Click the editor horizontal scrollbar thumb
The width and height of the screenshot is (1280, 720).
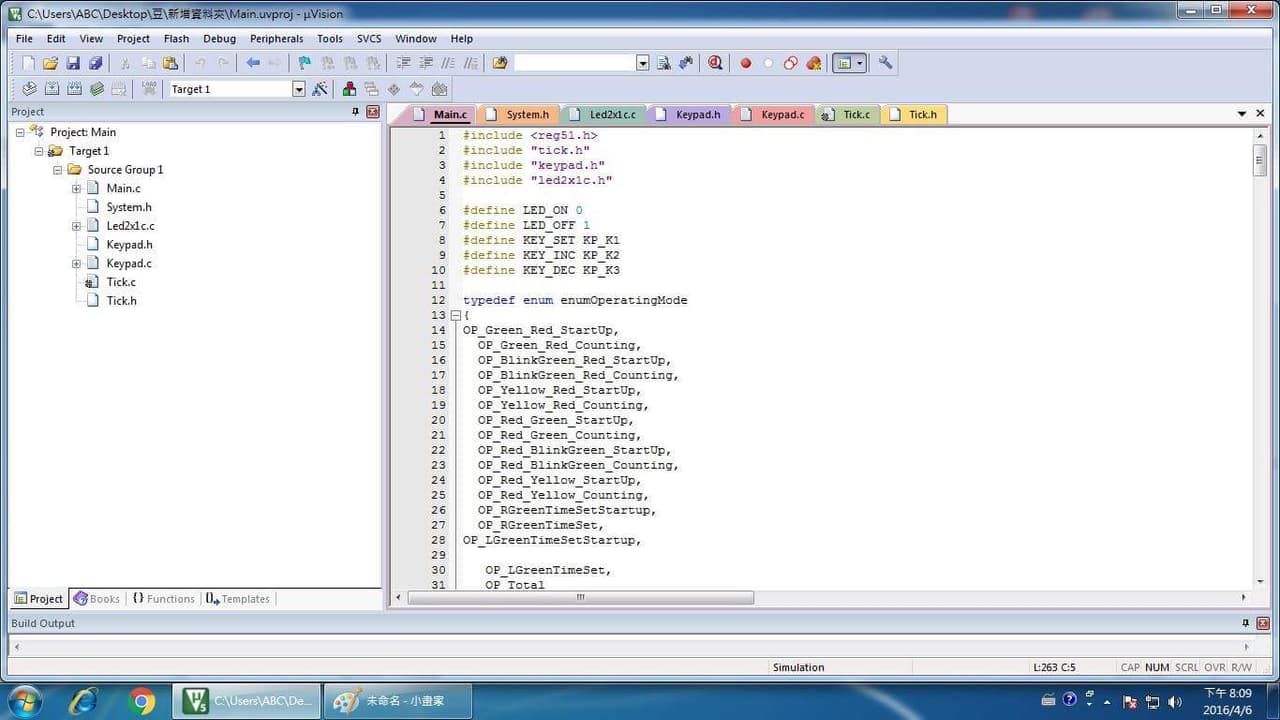coord(580,597)
